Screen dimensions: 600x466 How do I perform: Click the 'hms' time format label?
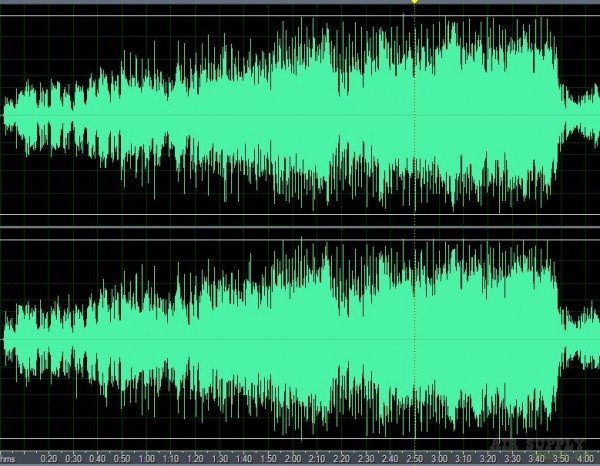click(8, 458)
